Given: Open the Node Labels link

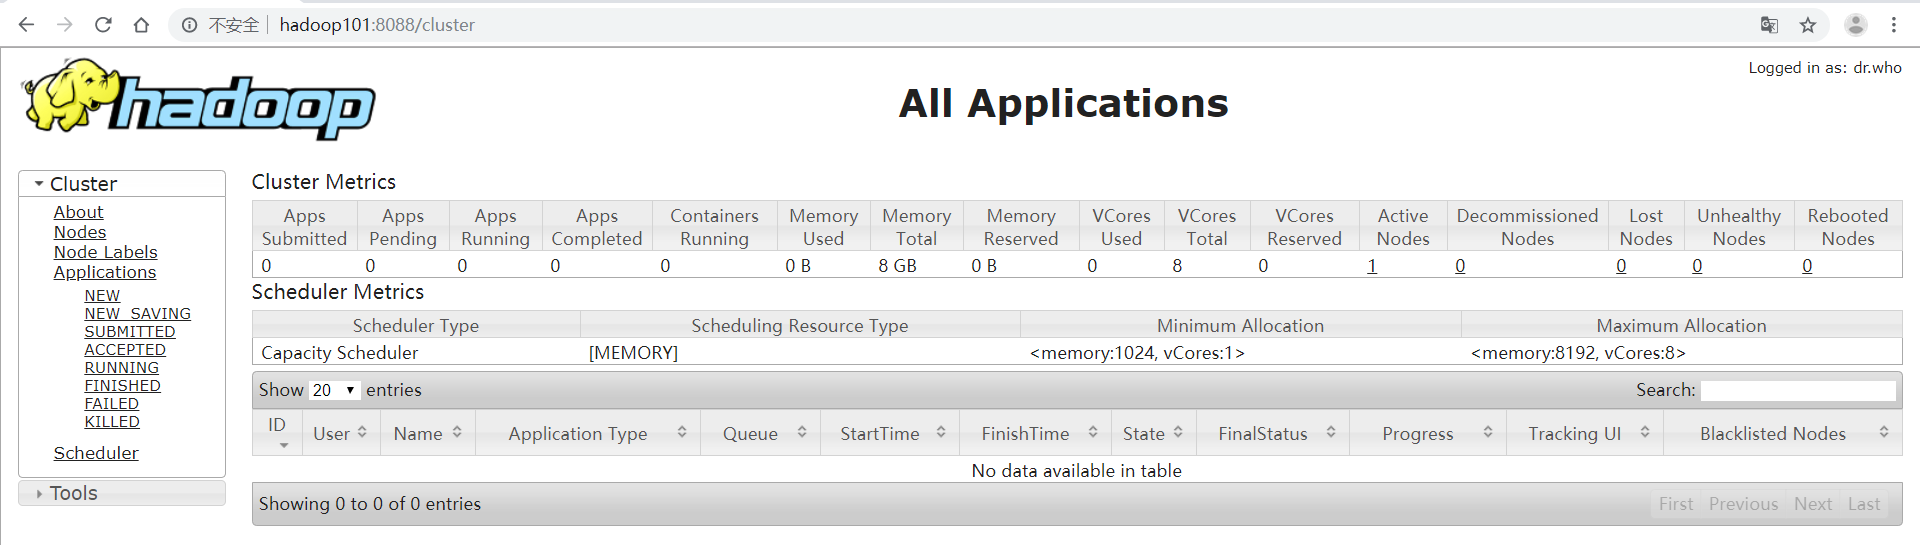Looking at the screenshot, I should (x=105, y=252).
